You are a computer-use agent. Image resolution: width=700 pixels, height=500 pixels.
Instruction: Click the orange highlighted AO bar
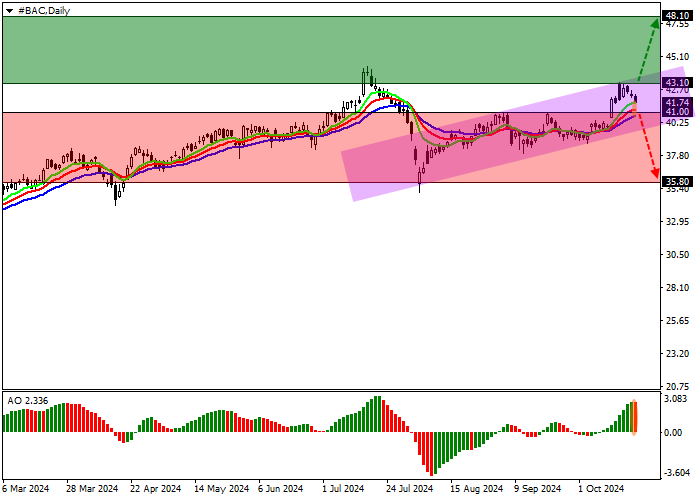634,417
